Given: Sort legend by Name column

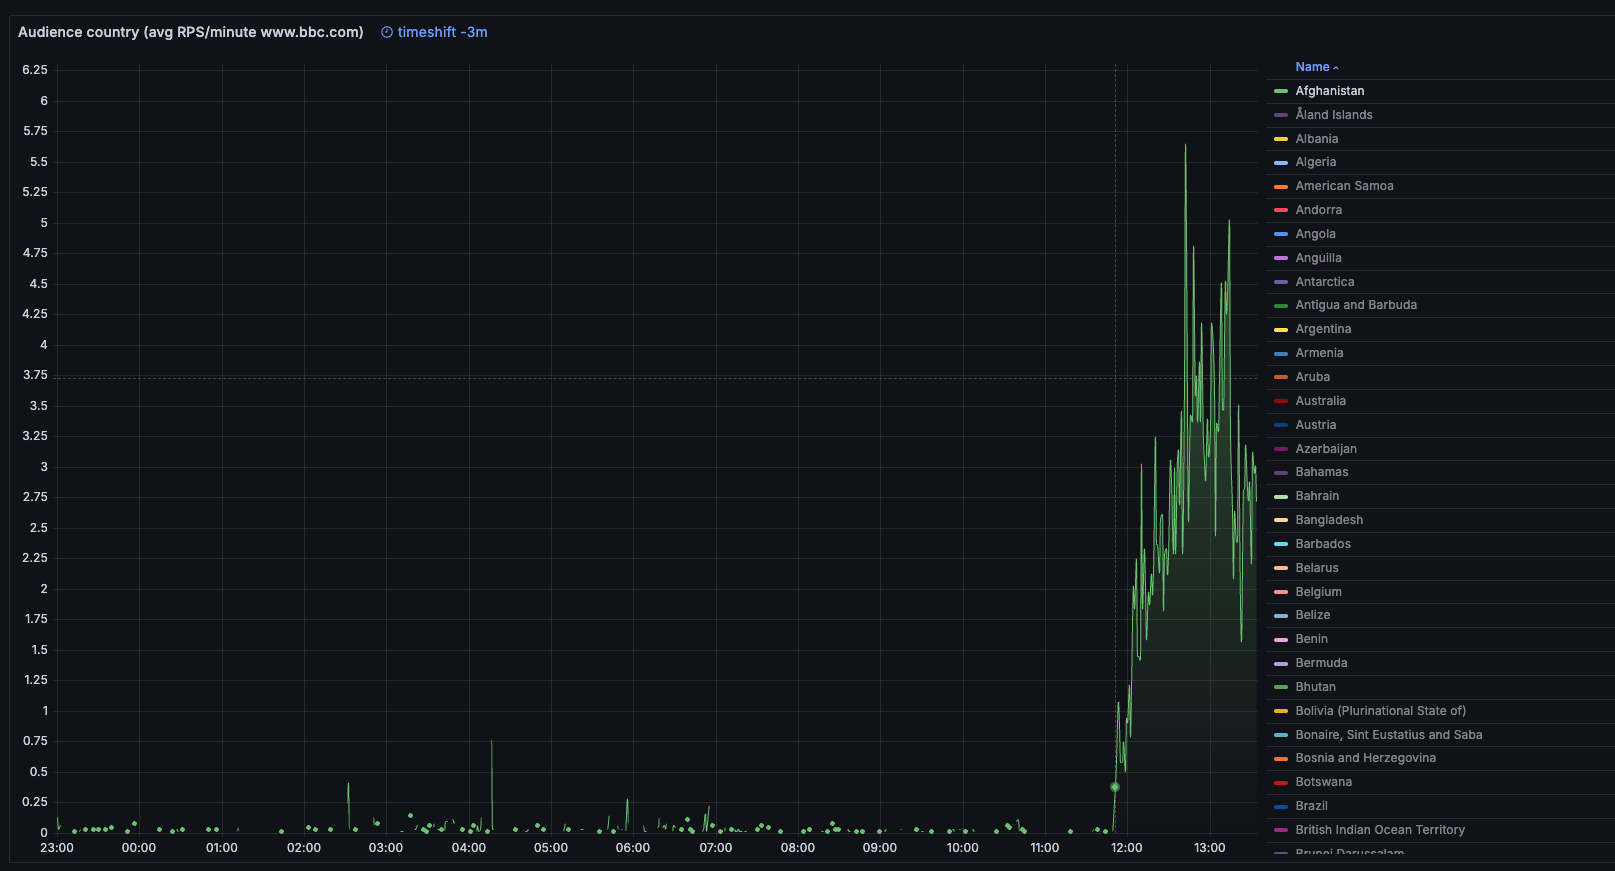Looking at the screenshot, I should 1312,67.
